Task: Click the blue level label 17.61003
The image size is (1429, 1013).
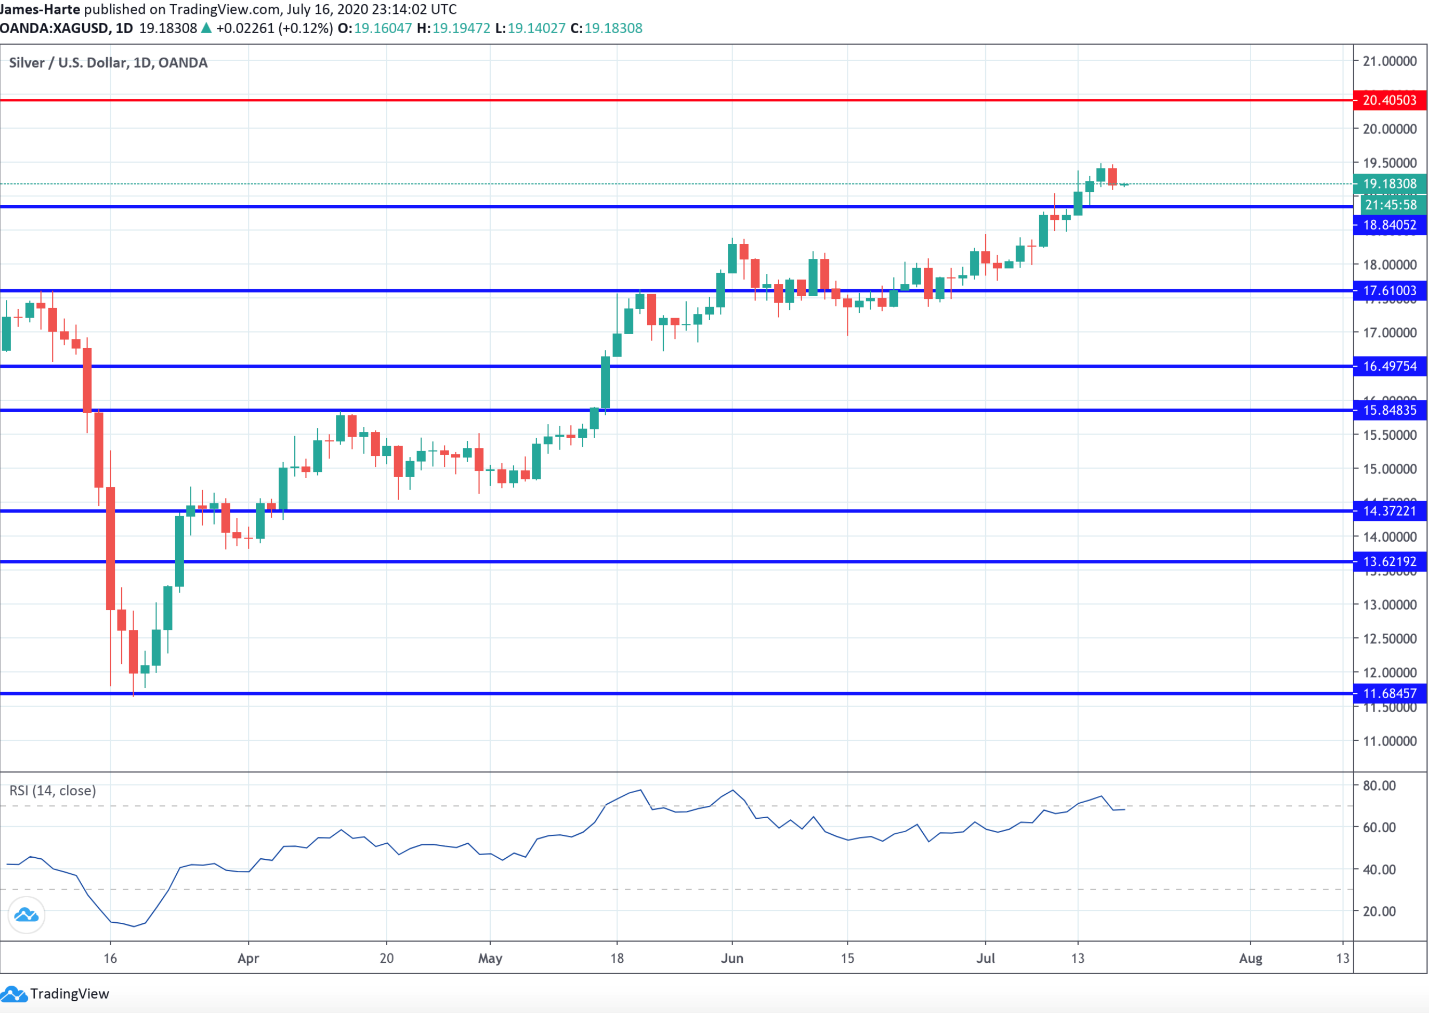Action: [1391, 291]
